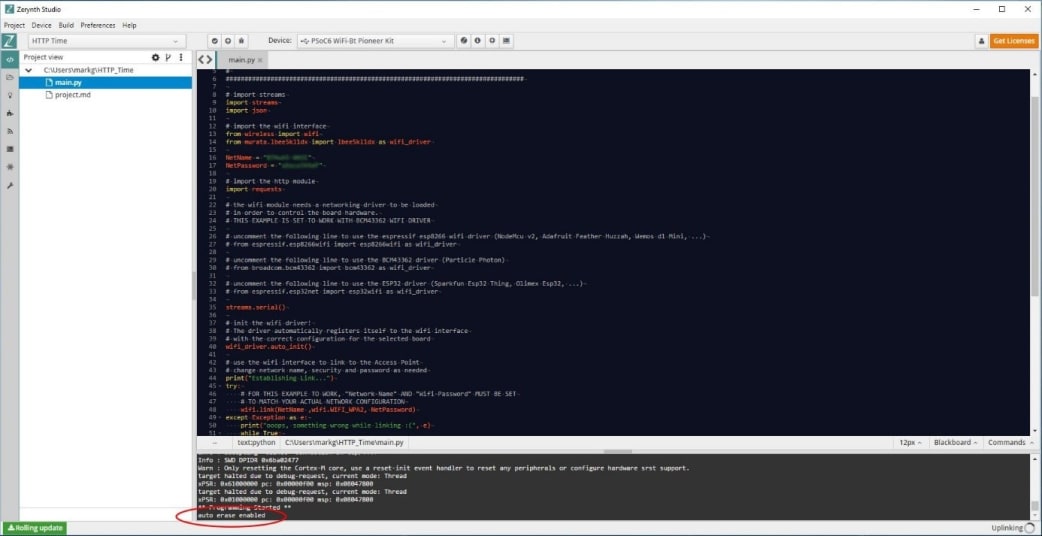Click the 'auto erase enabled' console line
Viewport: 1042px width, 536px height.
click(232, 515)
